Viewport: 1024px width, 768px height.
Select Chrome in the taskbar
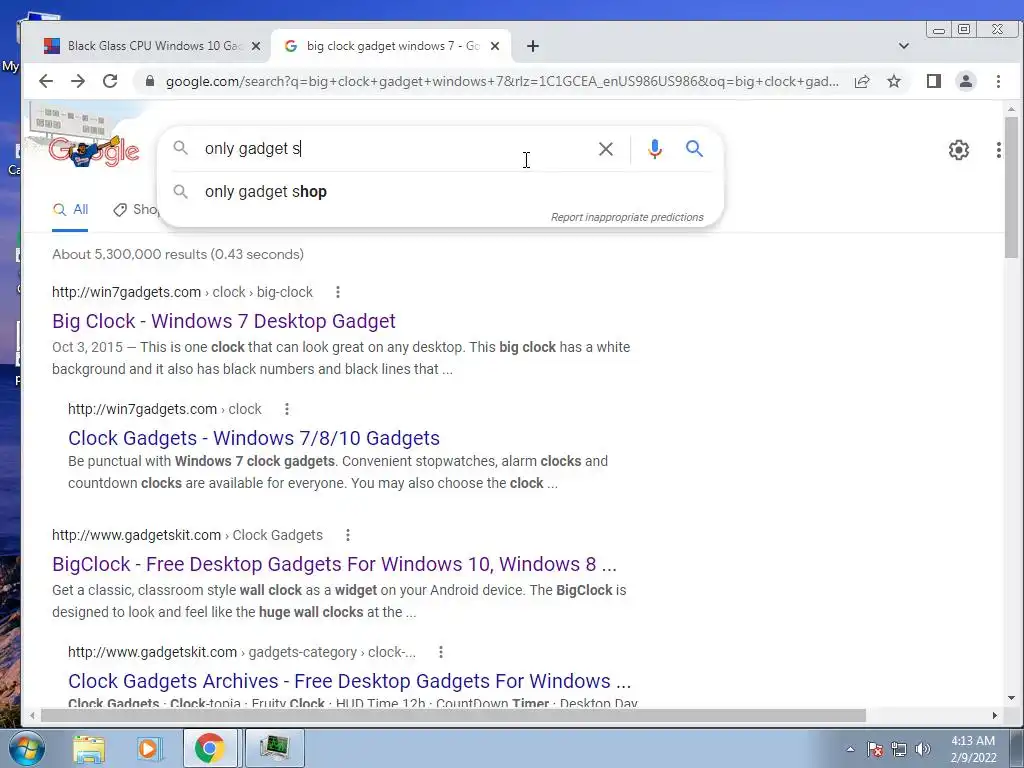[210, 748]
